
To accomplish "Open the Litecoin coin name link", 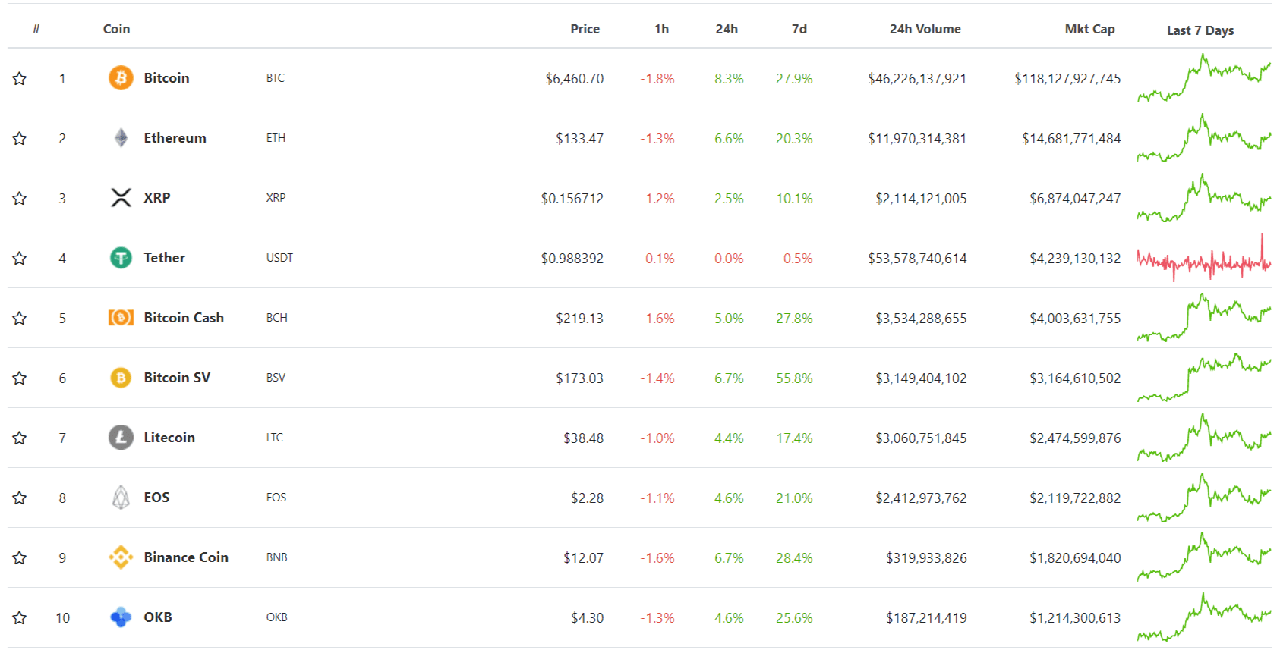I will (169, 437).
